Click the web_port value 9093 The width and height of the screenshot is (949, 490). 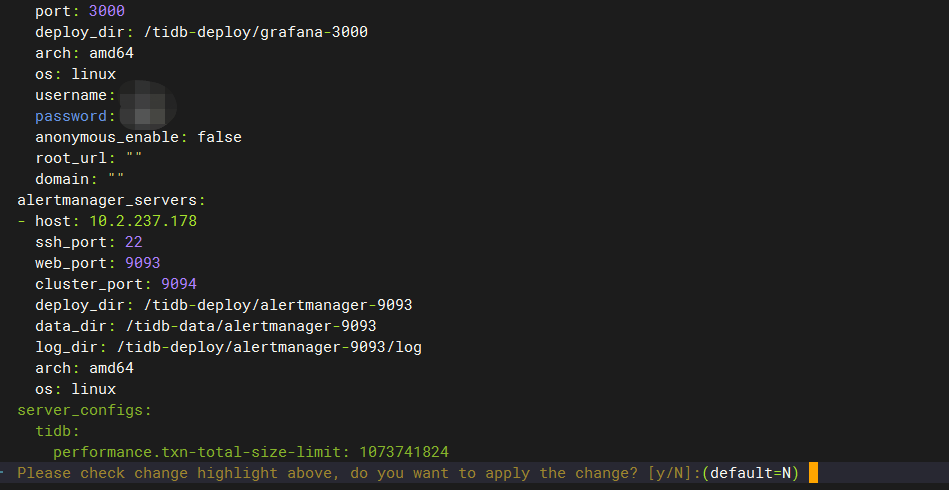(x=143, y=263)
